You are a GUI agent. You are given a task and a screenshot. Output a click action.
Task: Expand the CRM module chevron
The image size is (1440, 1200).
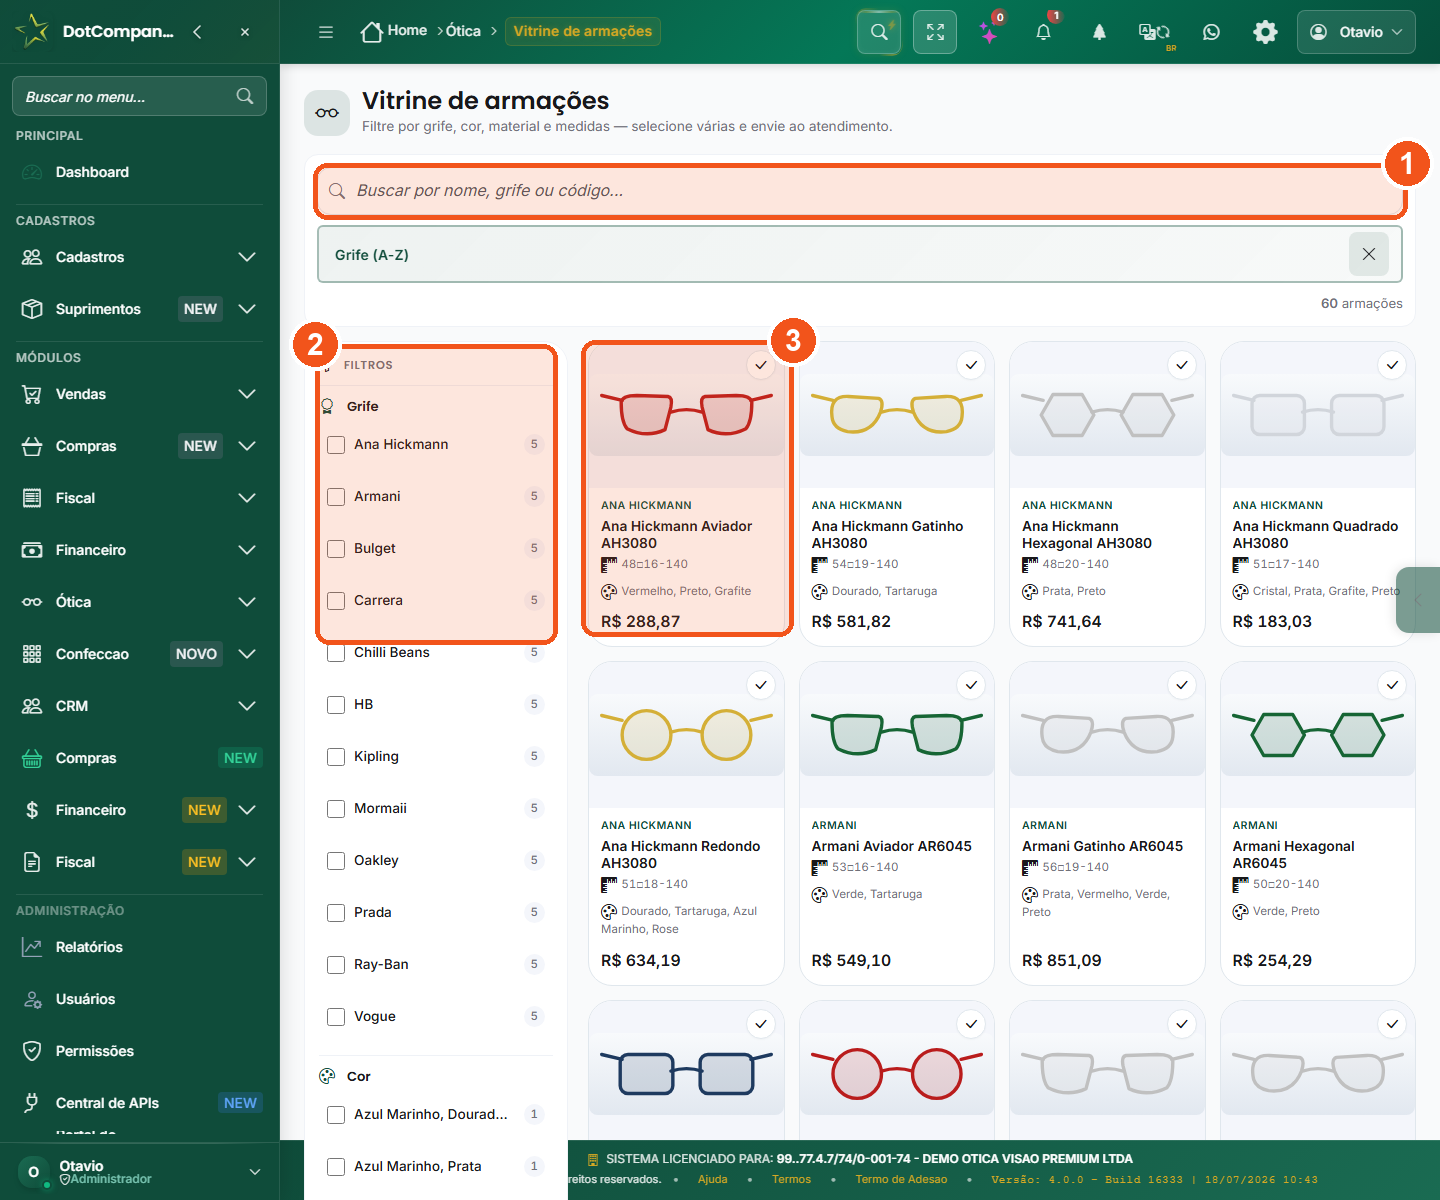pos(247,706)
